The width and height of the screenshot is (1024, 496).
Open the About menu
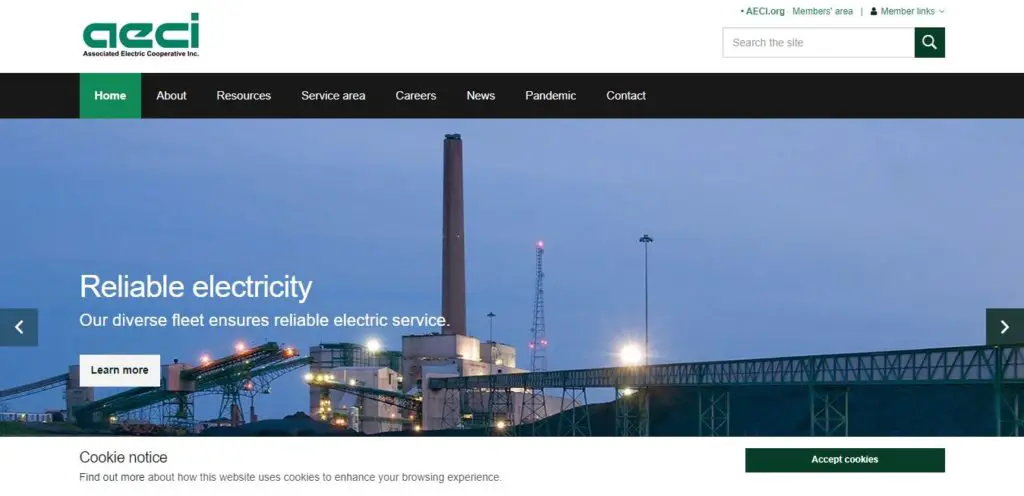tap(171, 95)
